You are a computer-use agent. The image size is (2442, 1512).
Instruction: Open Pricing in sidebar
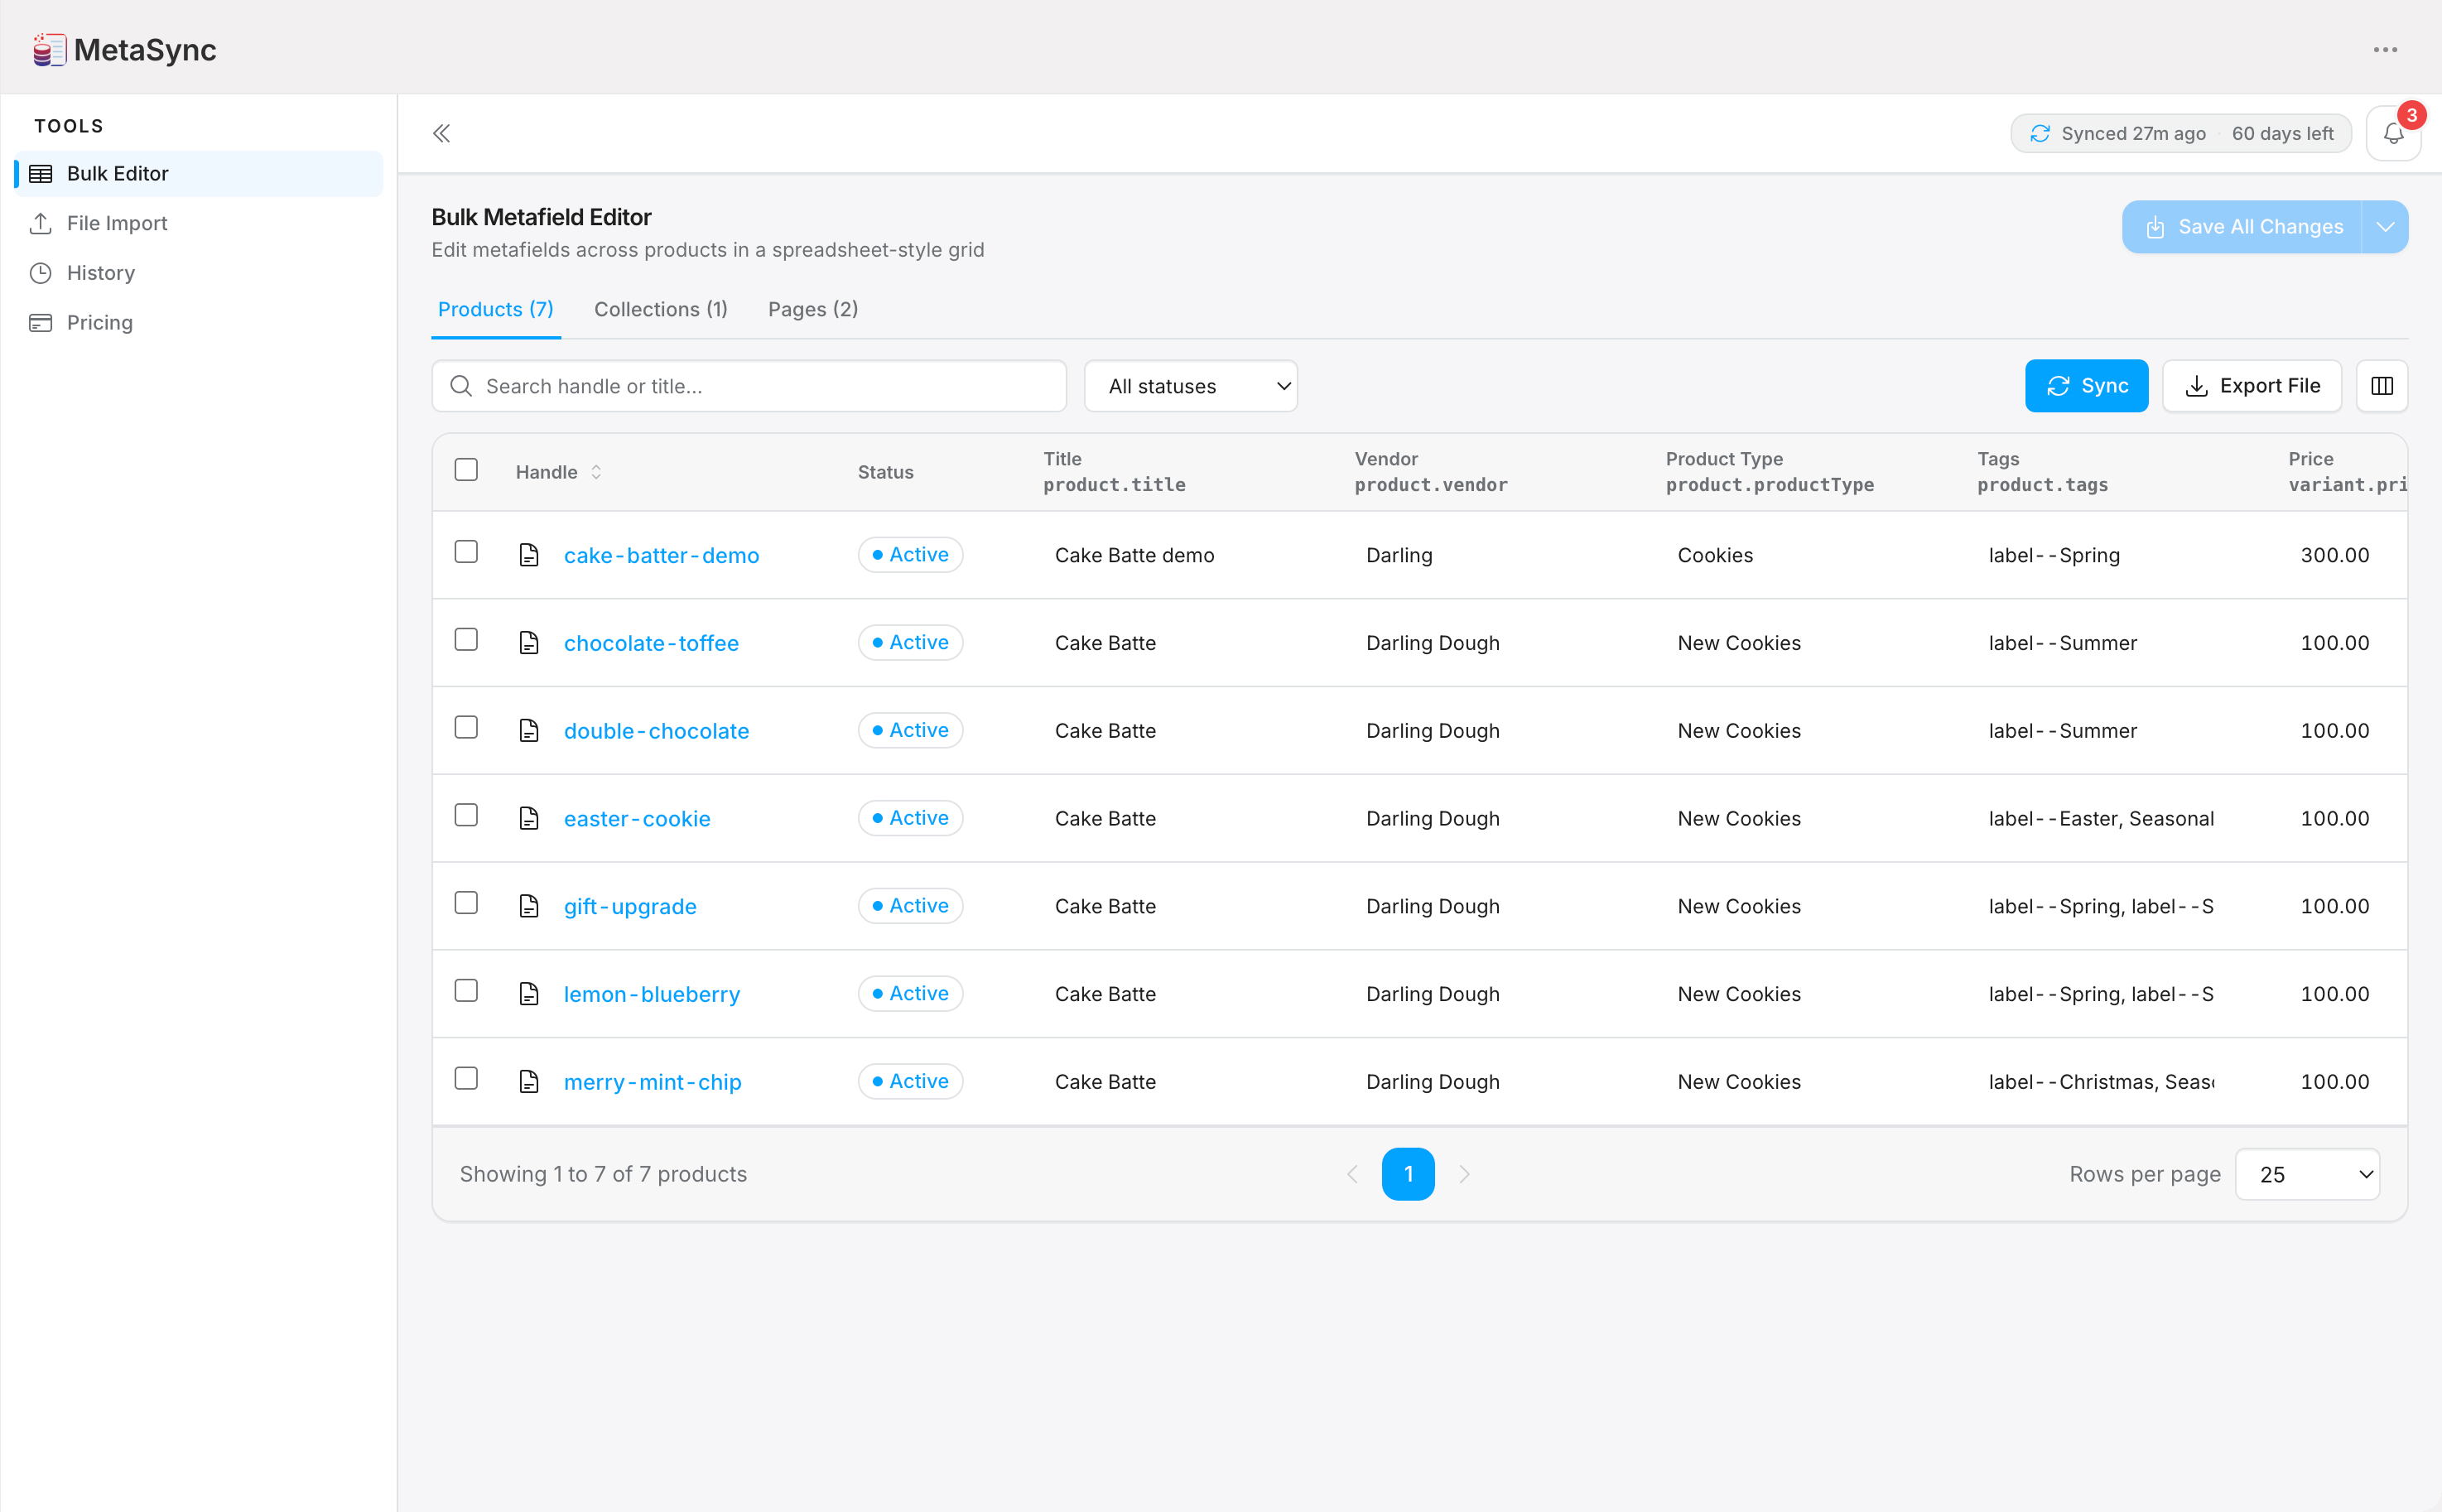(199, 322)
